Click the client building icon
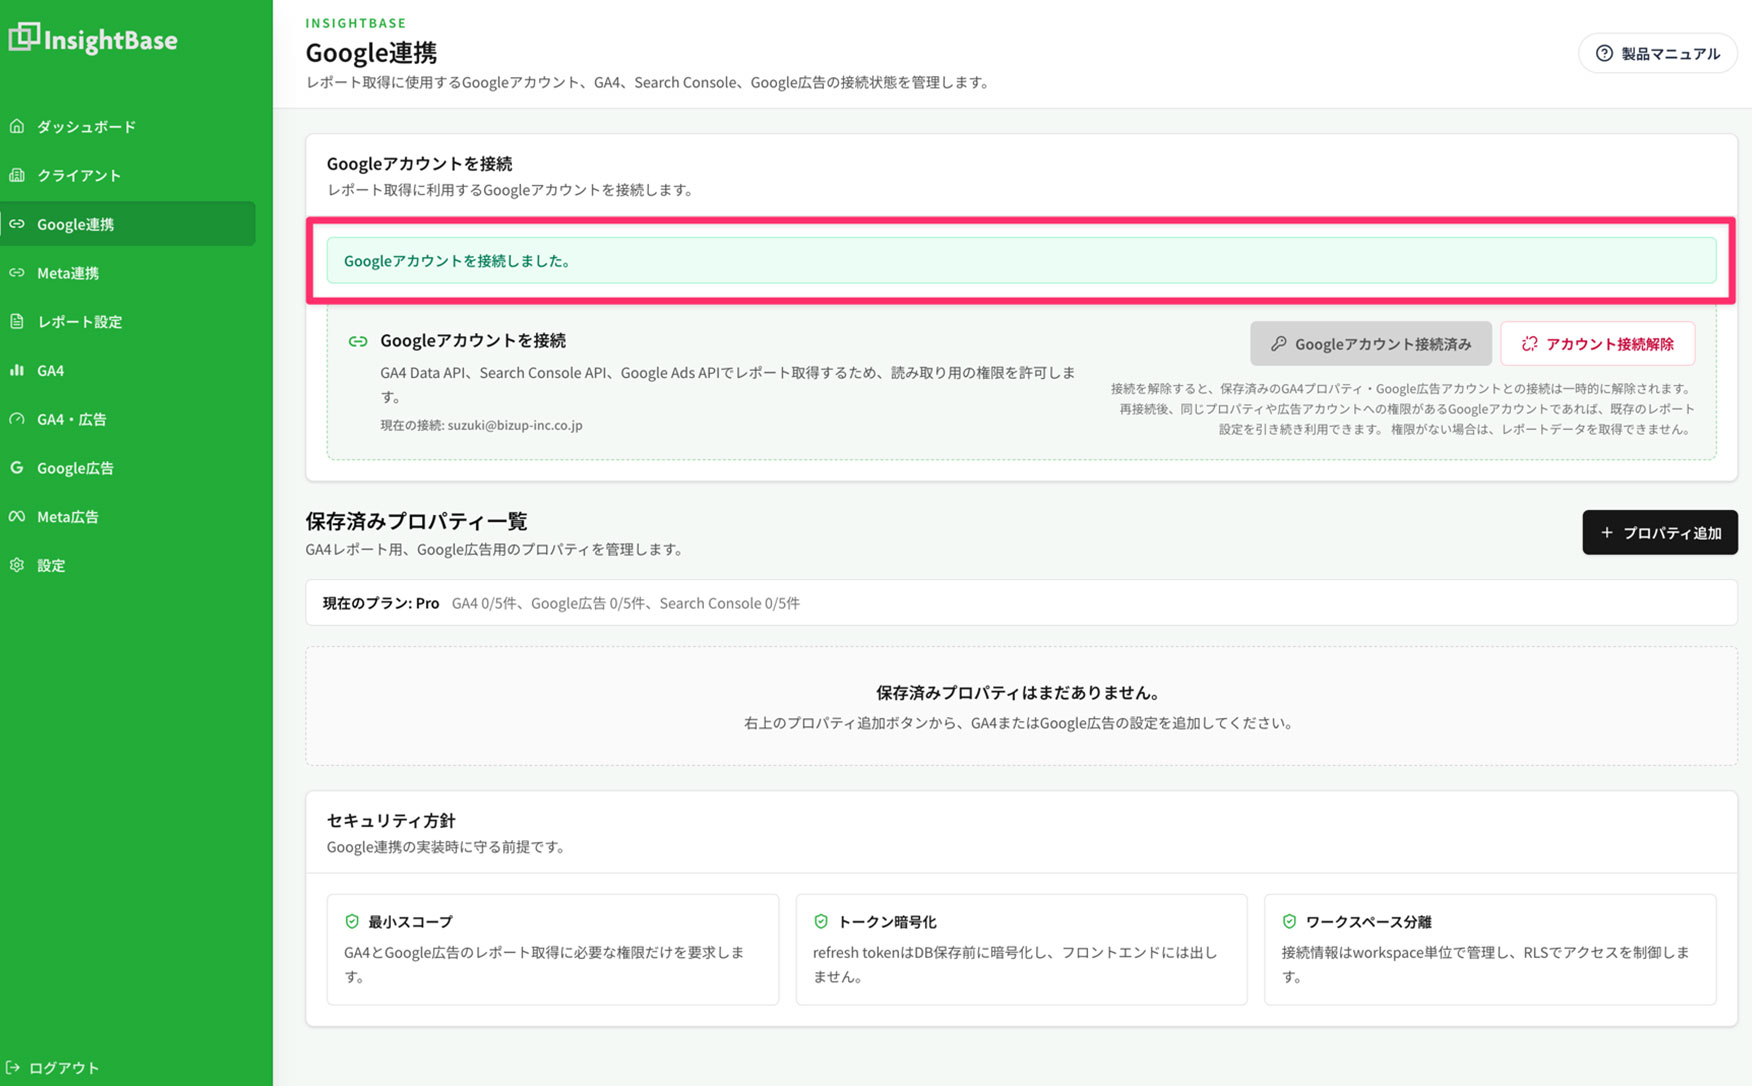The image size is (1752, 1086). pos(17,175)
